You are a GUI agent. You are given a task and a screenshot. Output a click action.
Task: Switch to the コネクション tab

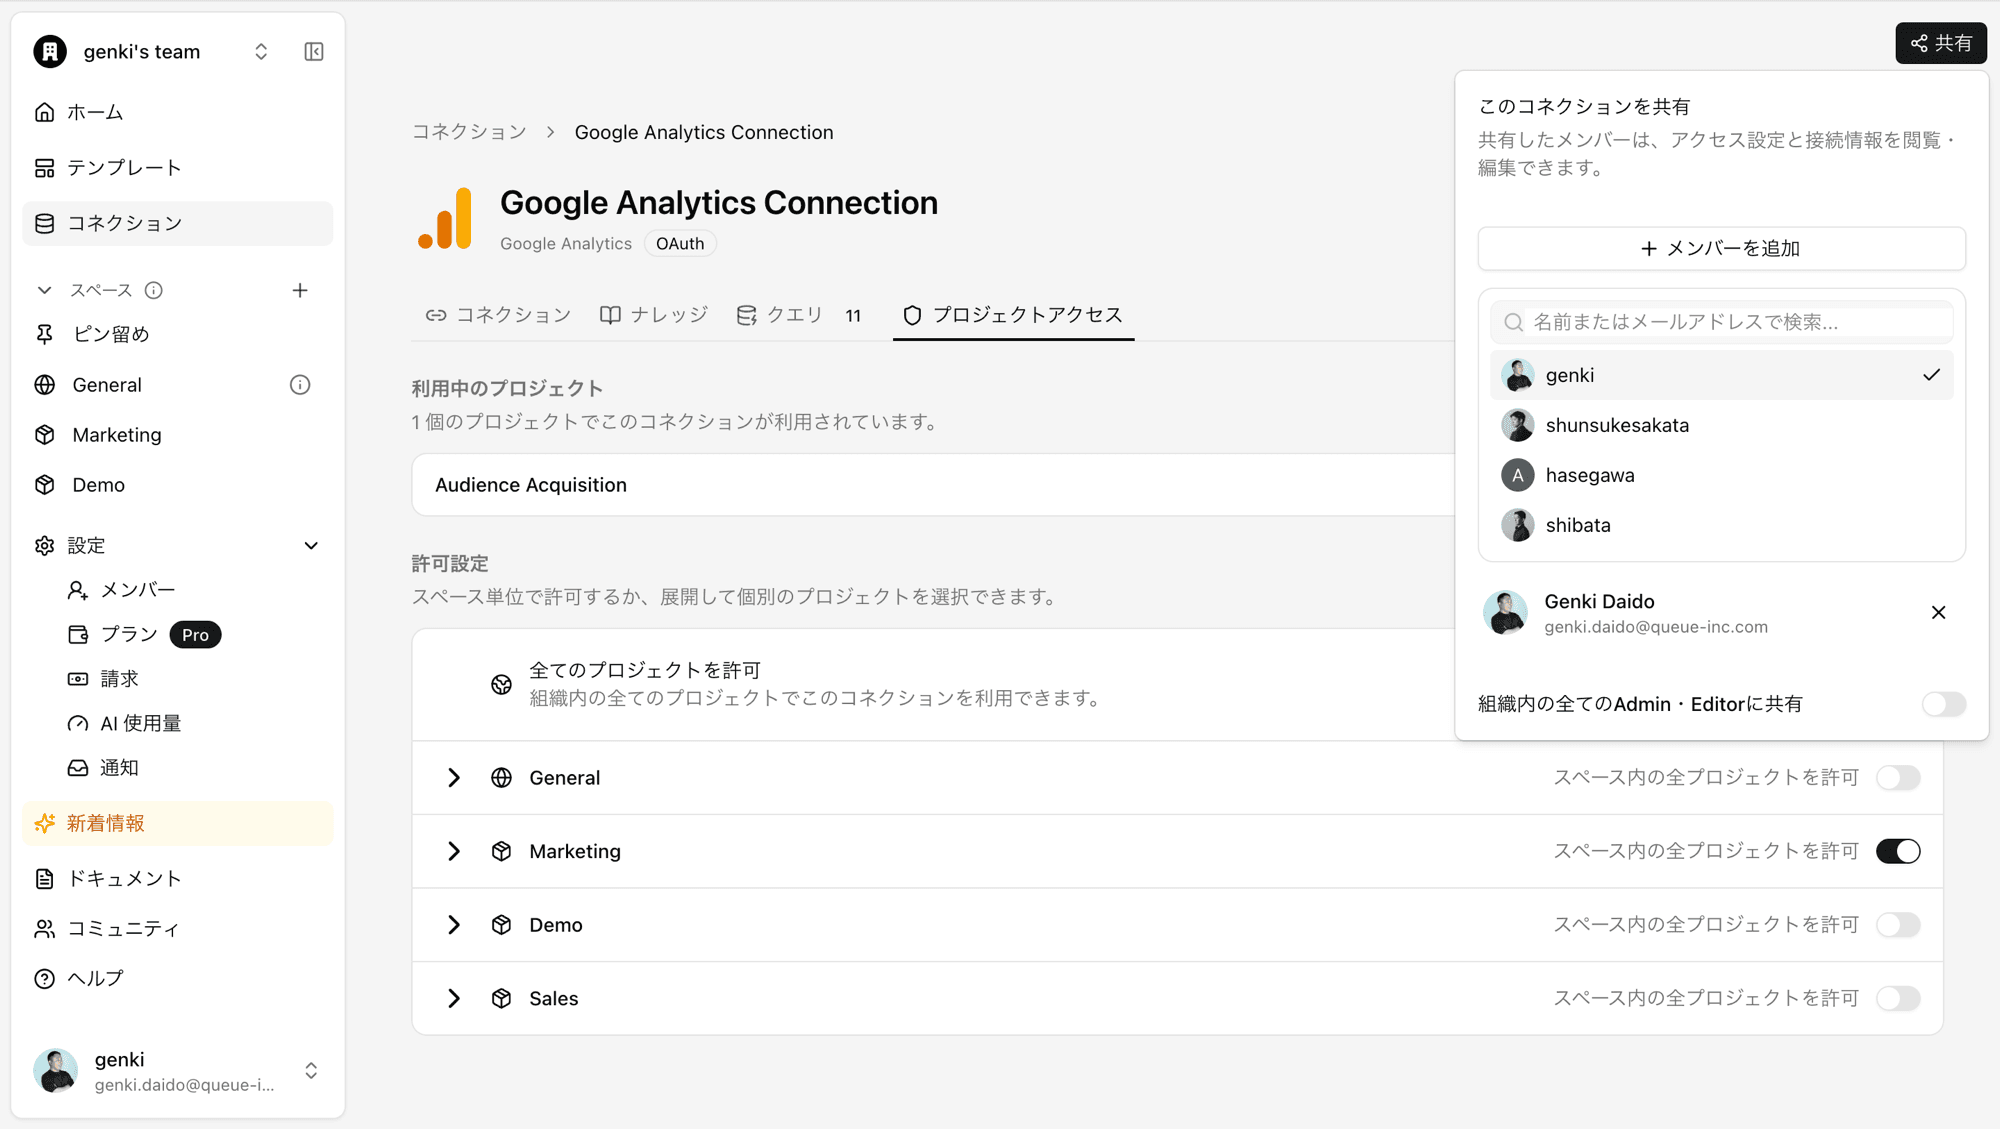pyautogui.click(x=498, y=315)
